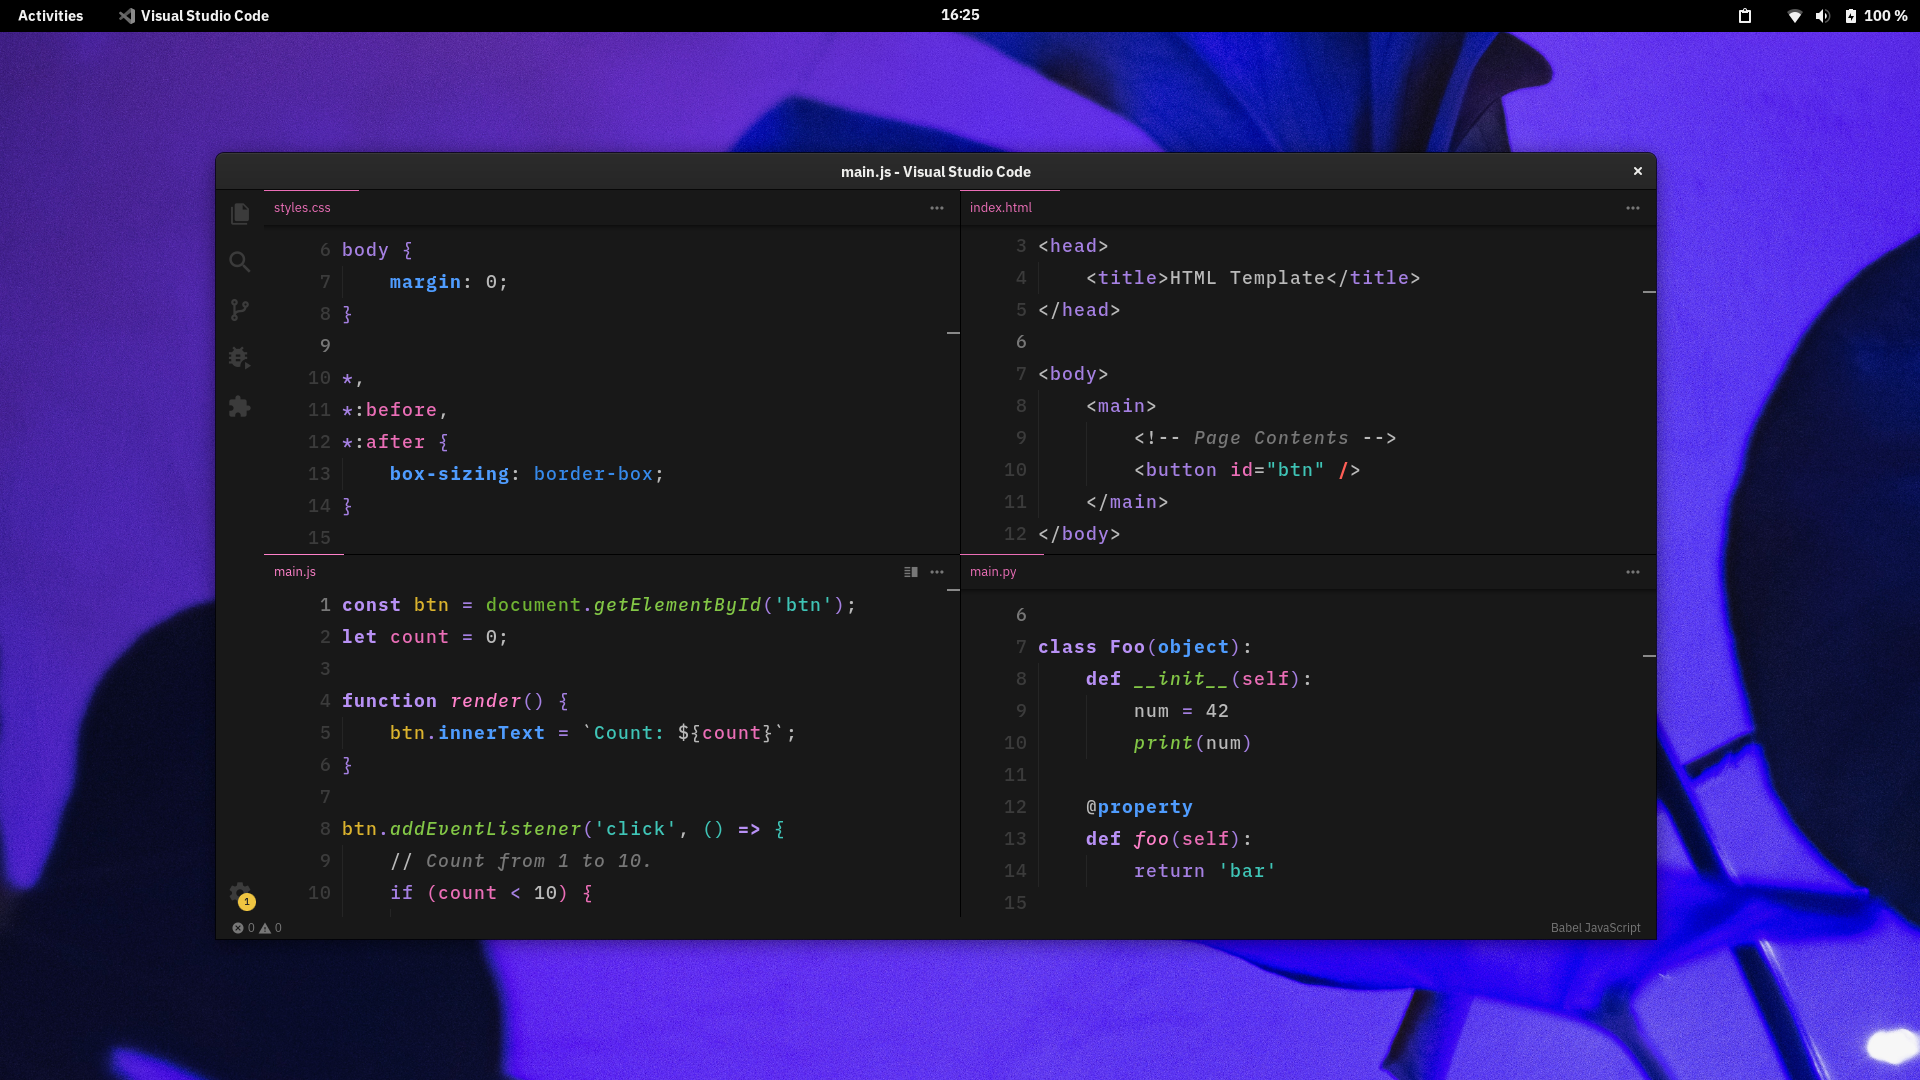Open the Extensions puzzle-piece icon
This screenshot has width=1920, height=1080.
[x=240, y=406]
